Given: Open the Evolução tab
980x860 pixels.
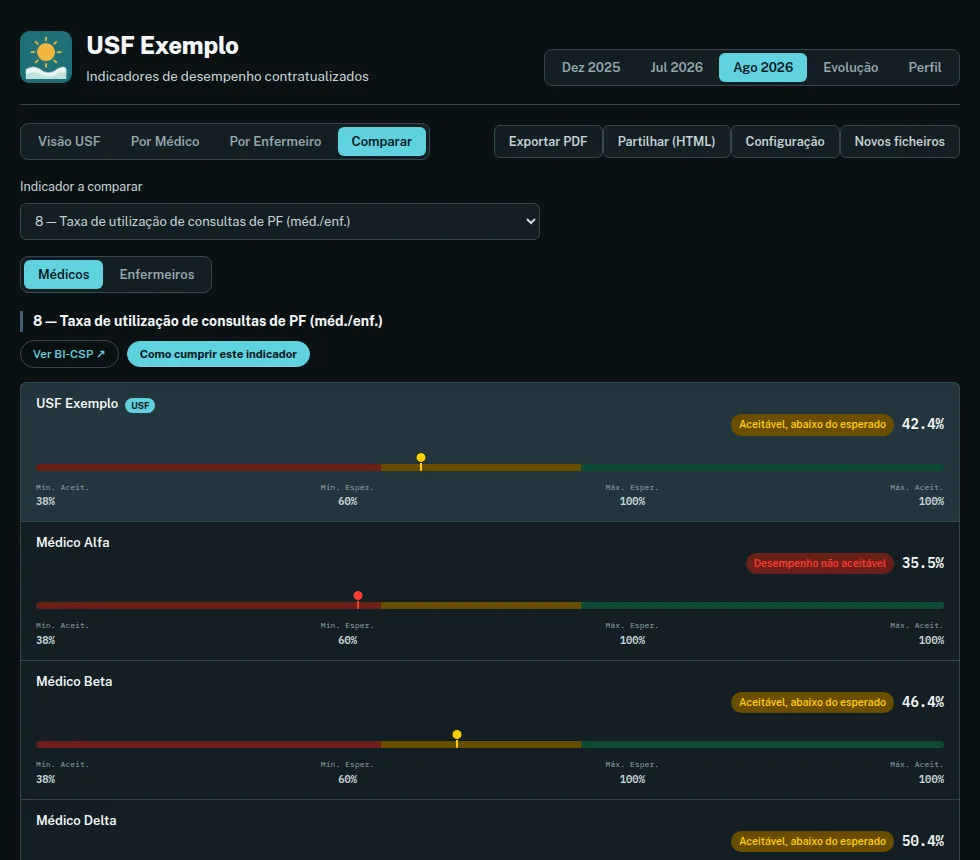Looking at the screenshot, I should point(850,68).
